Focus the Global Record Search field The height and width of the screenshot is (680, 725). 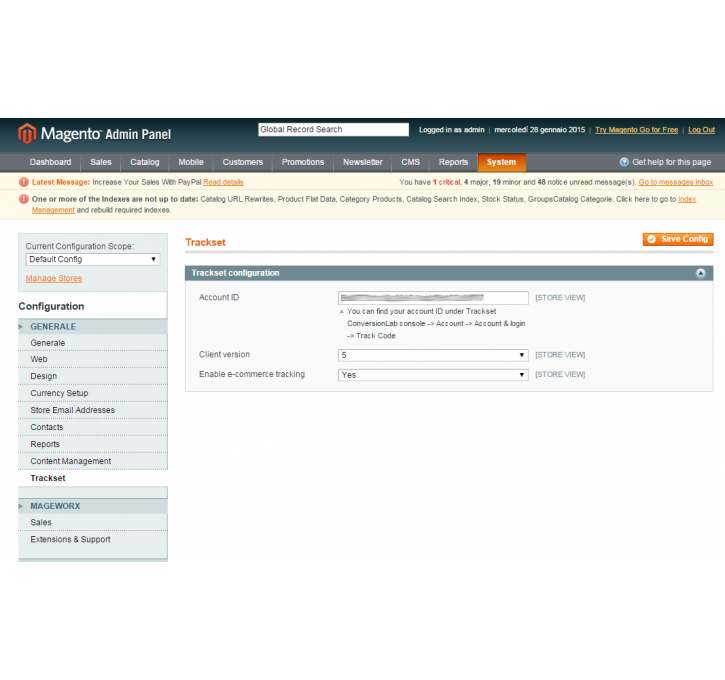[x=333, y=129]
